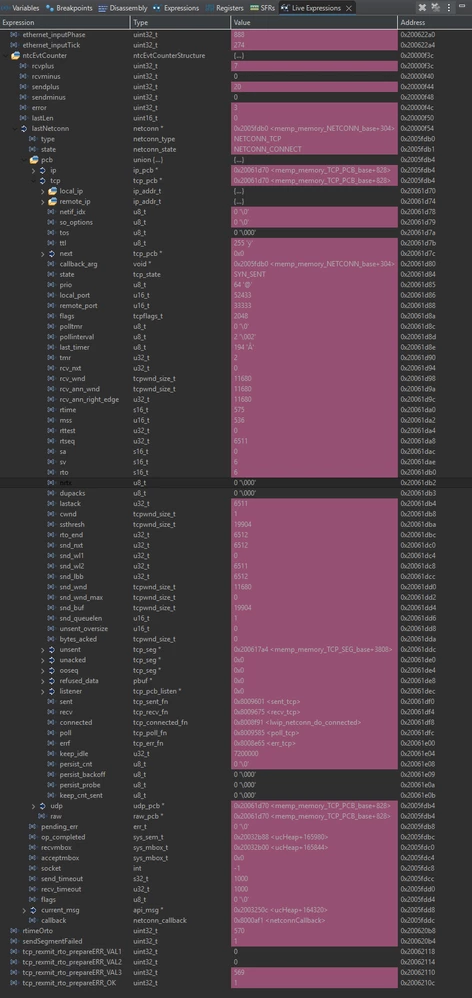
Task: Collapse the lastNetconn pointer node
Action: click(15, 128)
